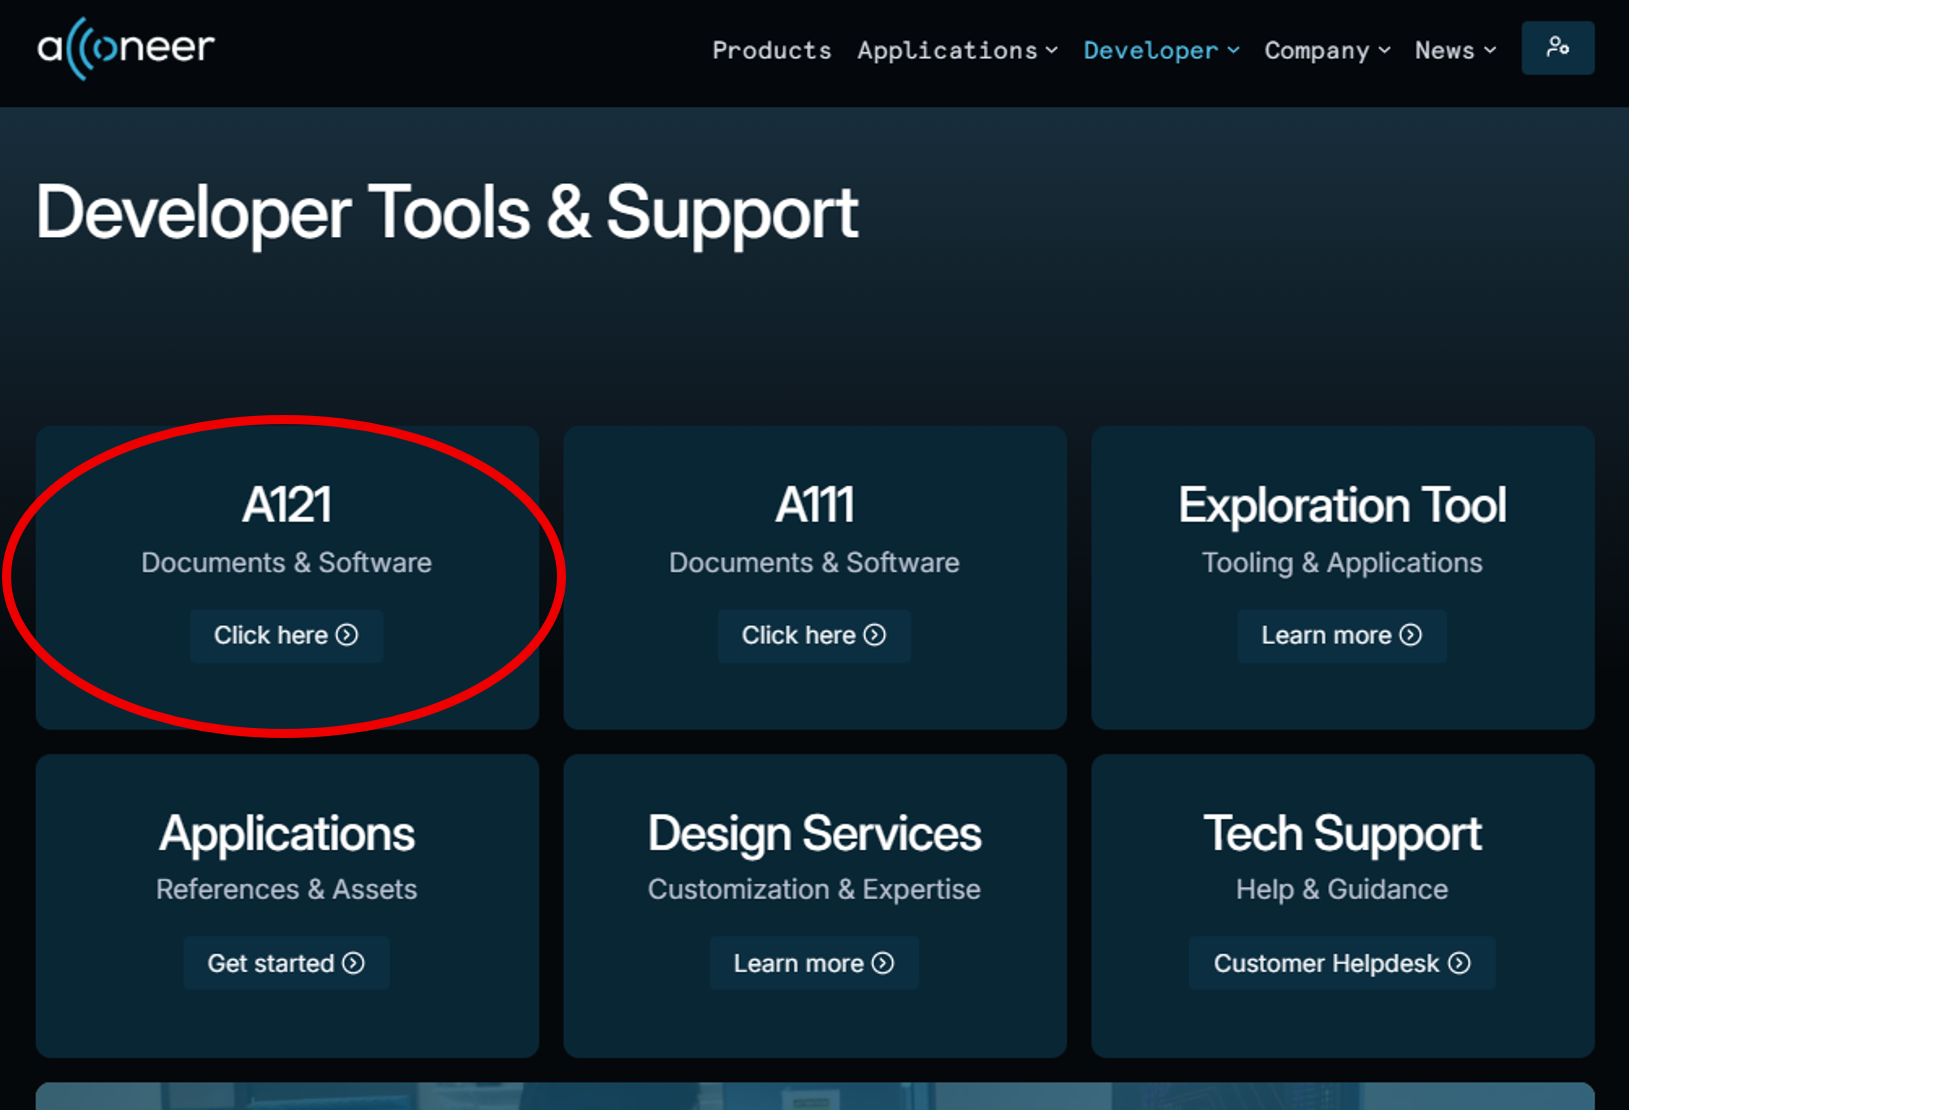The image size is (1948, 1110).
Task: Open the Company navigation menu
Action: click(x=1327, y=50)
